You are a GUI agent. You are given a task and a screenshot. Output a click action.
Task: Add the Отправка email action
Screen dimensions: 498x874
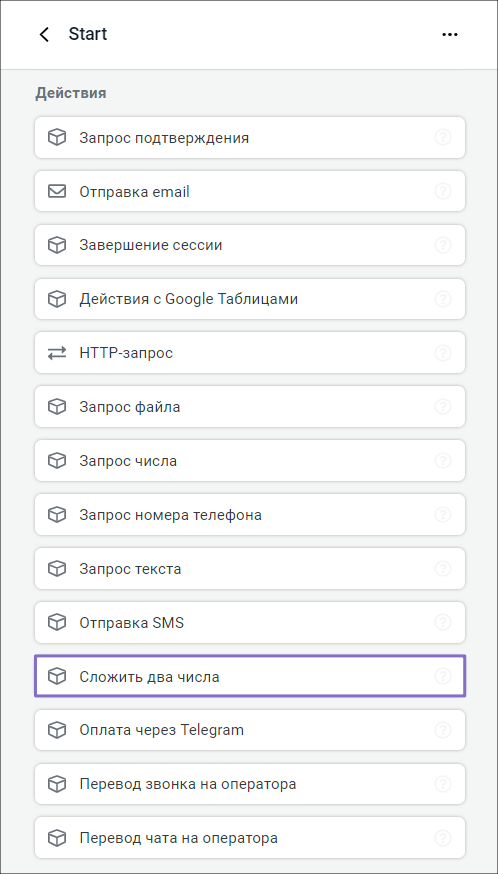click(250, 192)
